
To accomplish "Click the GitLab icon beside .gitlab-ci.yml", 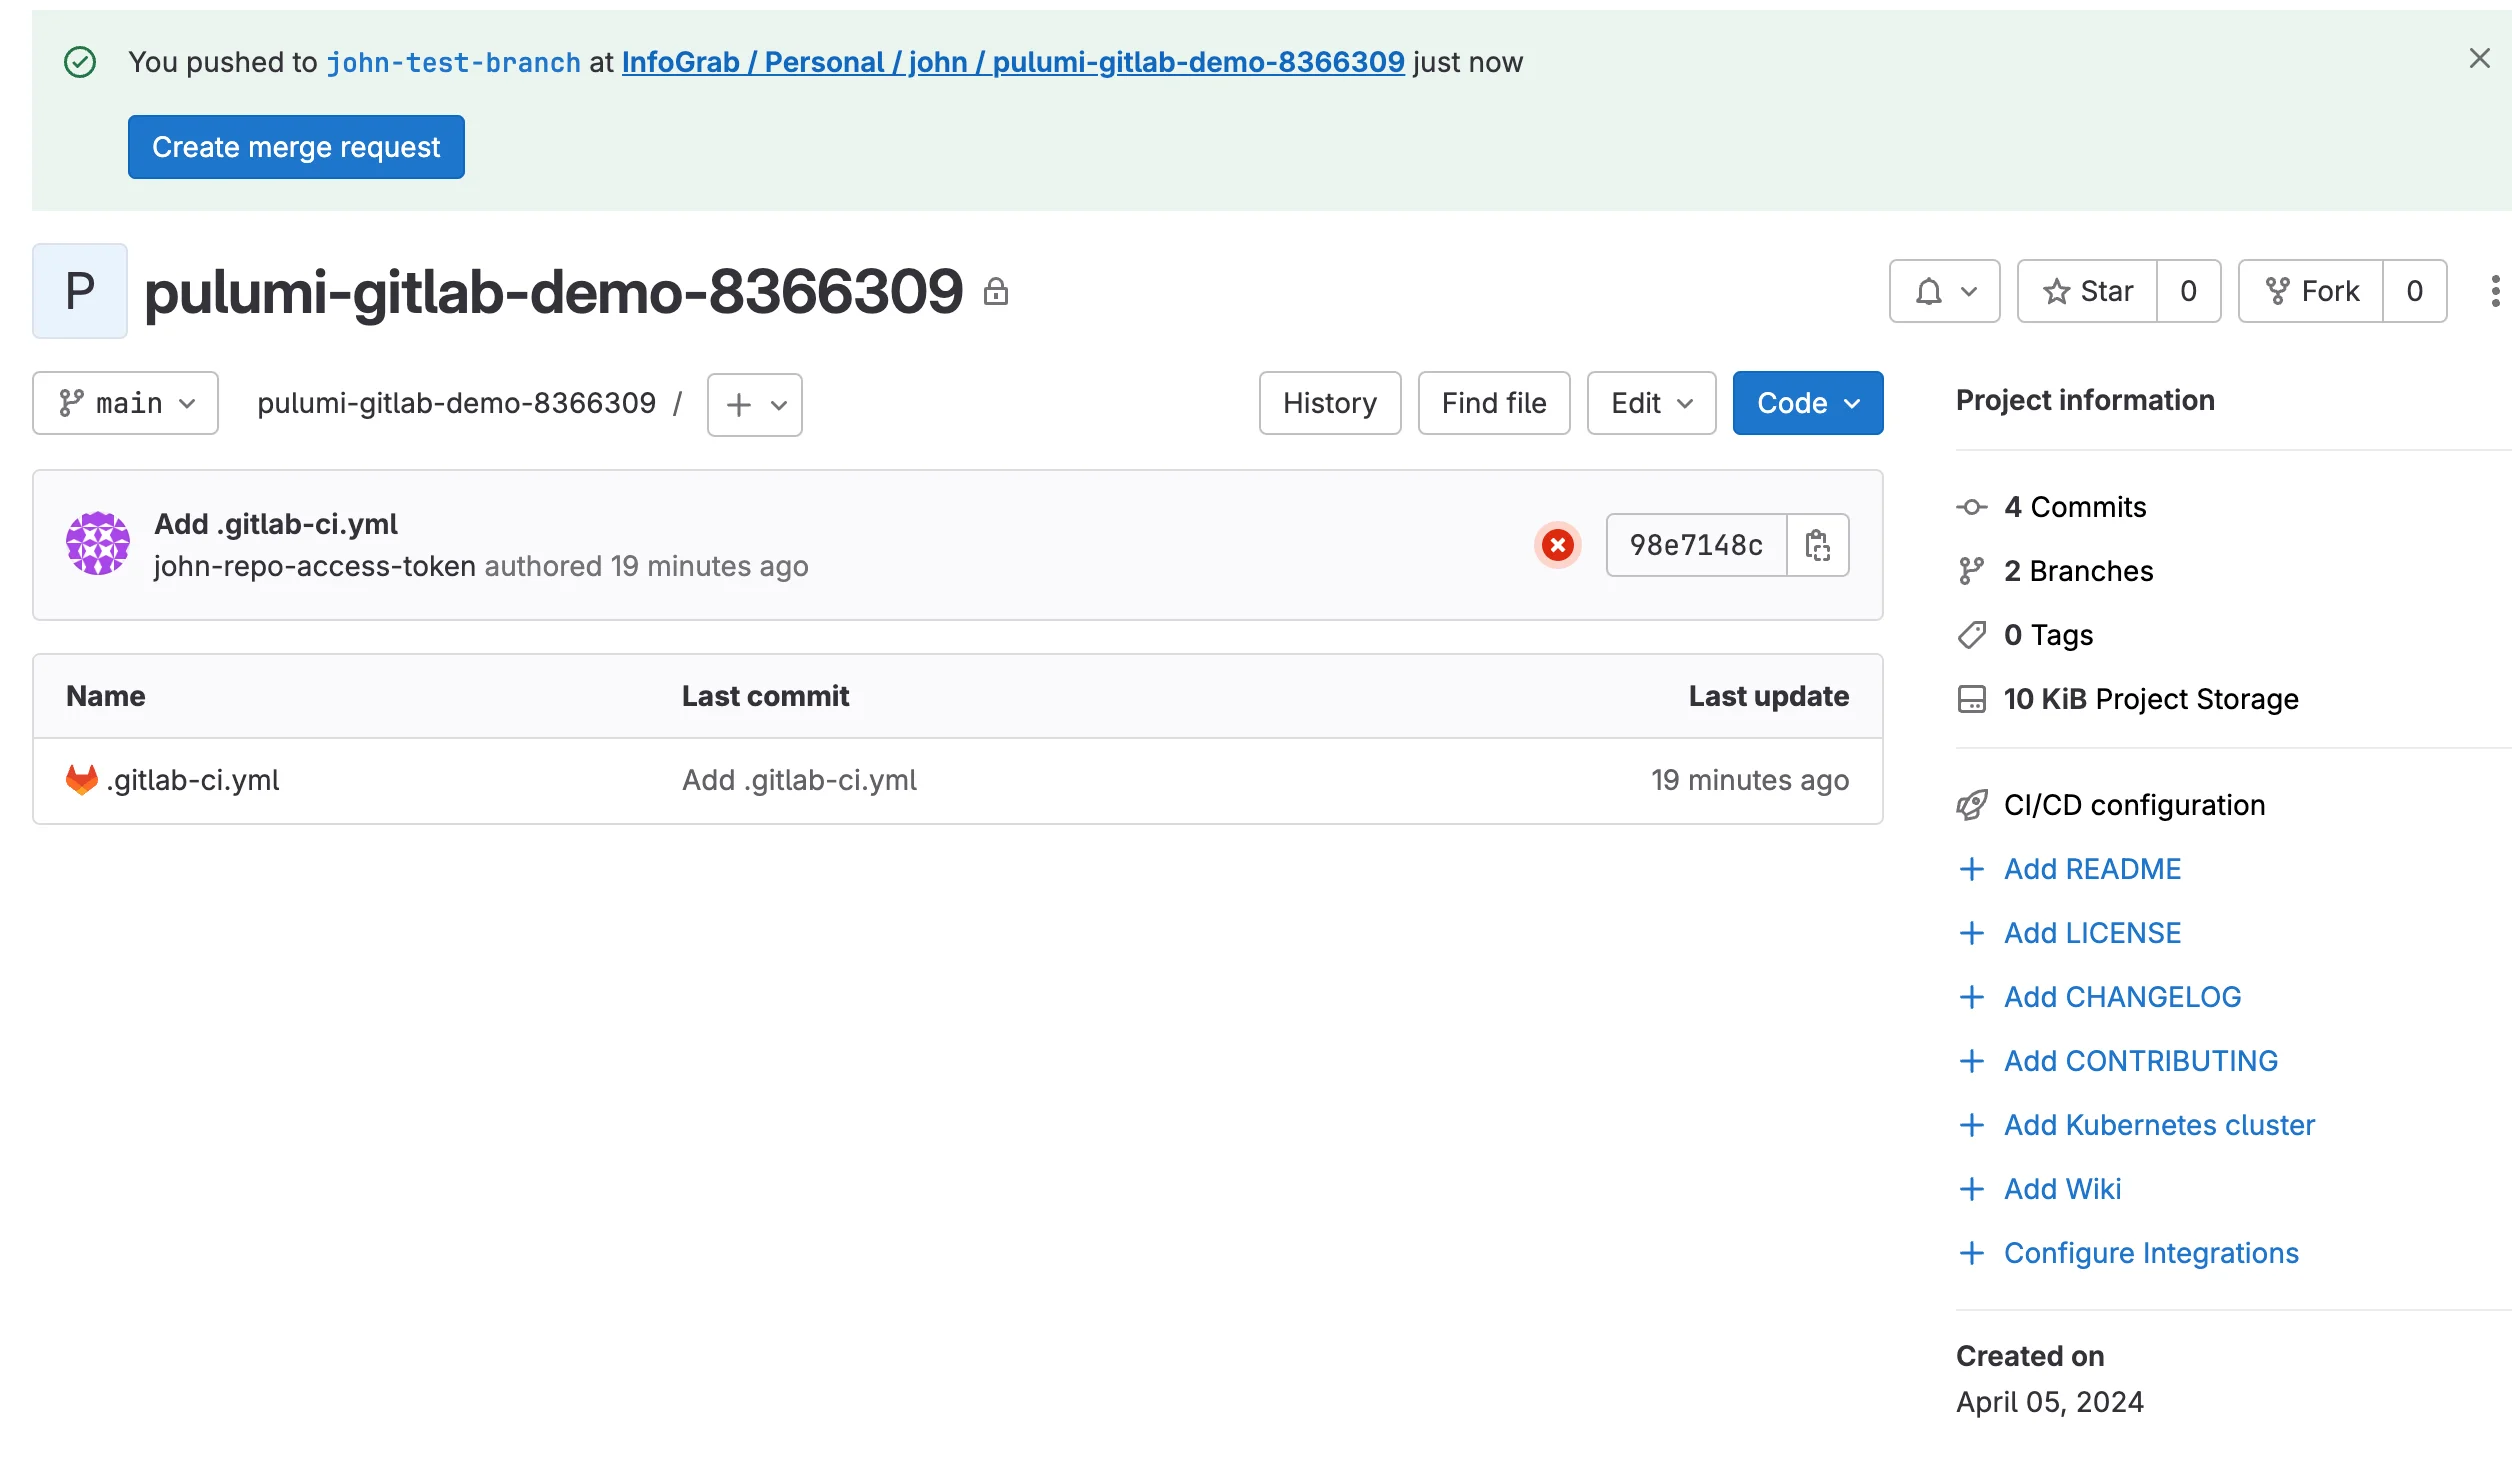I will (x=80, y=779).
